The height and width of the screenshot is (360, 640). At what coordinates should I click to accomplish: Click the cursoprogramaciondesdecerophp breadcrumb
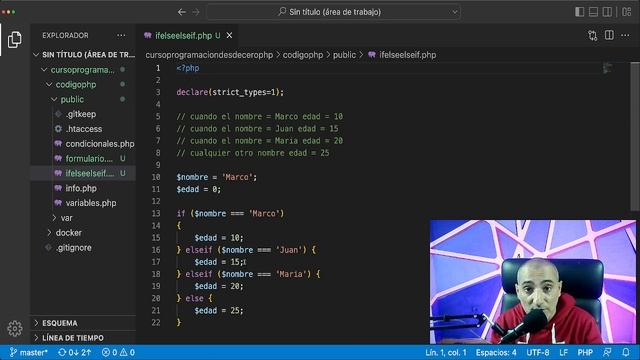point(209,55)
